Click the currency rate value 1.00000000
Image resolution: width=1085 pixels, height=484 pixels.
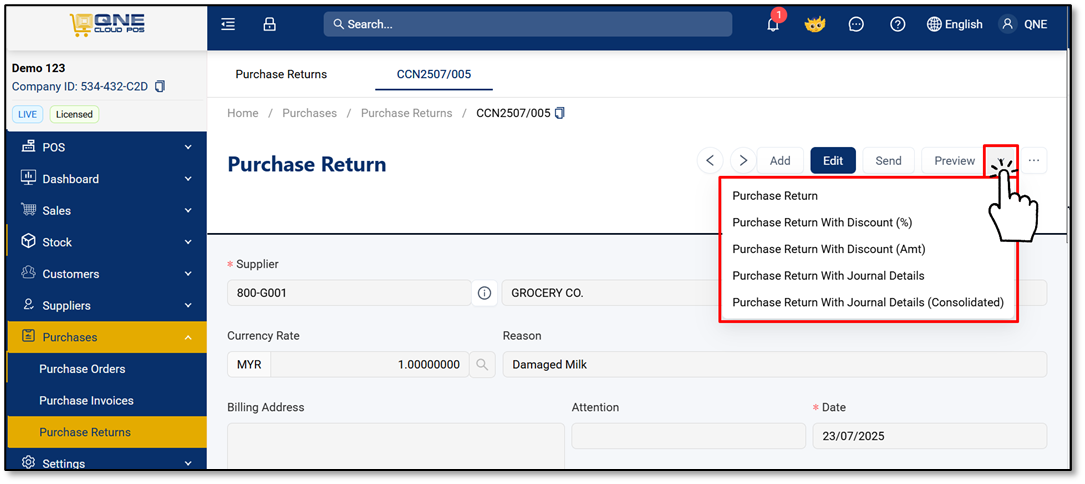[370, 364]
